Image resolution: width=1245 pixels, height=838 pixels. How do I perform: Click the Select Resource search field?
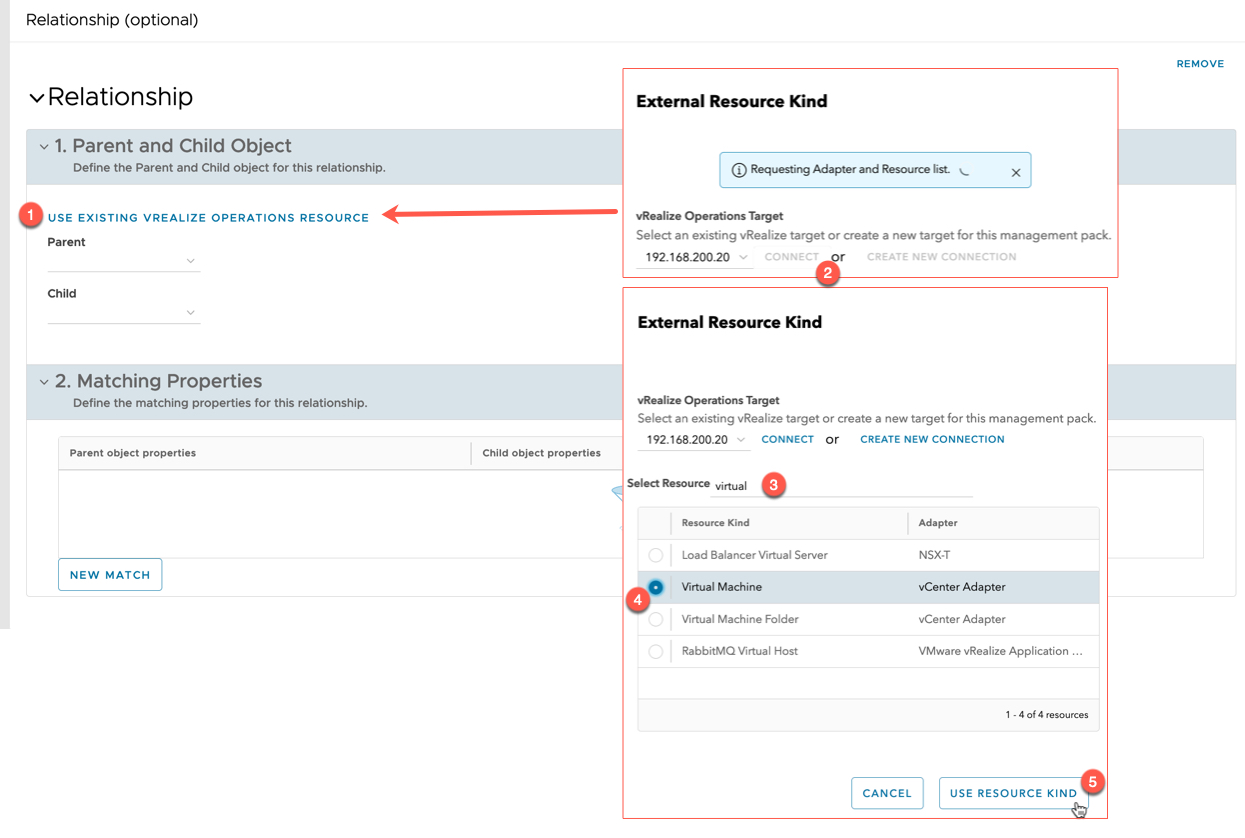pyautogui.click(x=841, y=486)
